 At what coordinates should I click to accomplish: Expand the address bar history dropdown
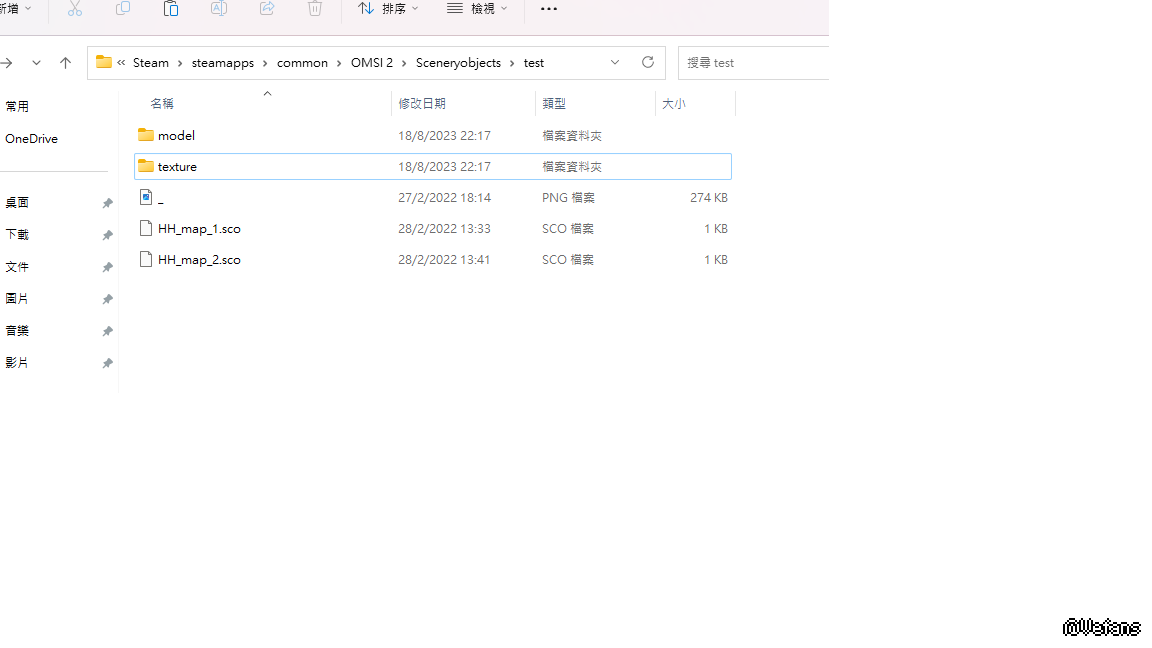point(615,62)
